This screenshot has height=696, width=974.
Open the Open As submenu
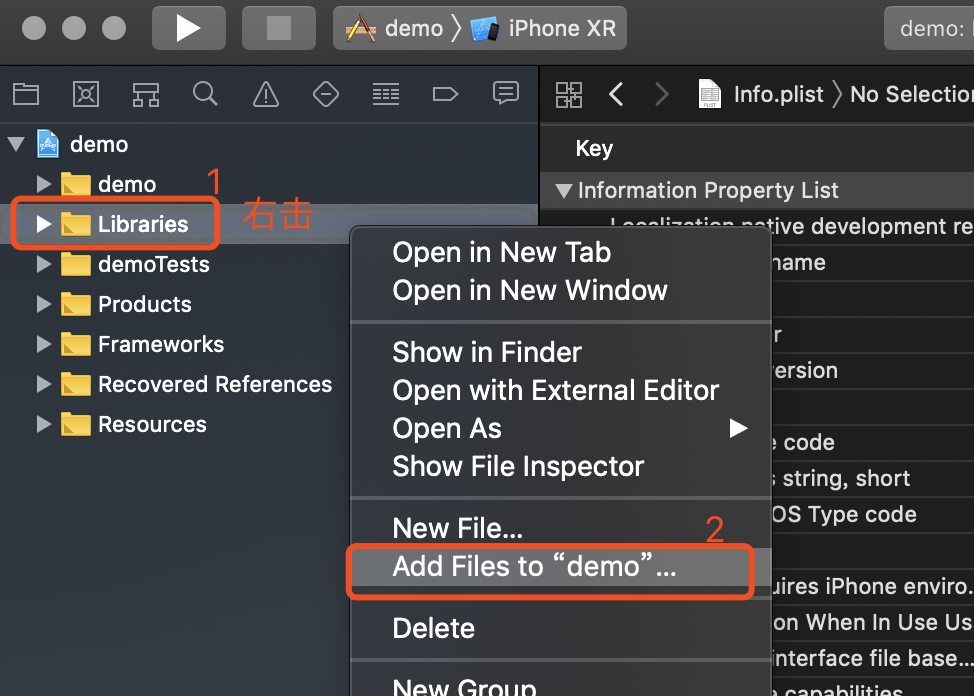coord(561,428)
